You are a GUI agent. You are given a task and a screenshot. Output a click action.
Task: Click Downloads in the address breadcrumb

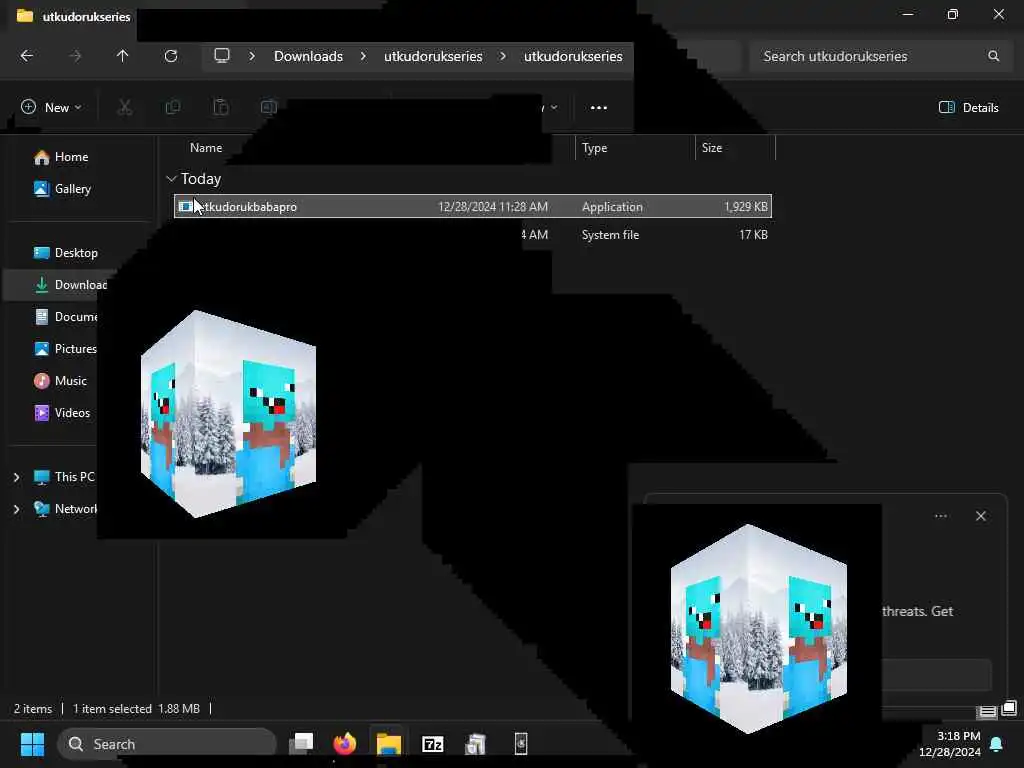[x=308, y=56]
